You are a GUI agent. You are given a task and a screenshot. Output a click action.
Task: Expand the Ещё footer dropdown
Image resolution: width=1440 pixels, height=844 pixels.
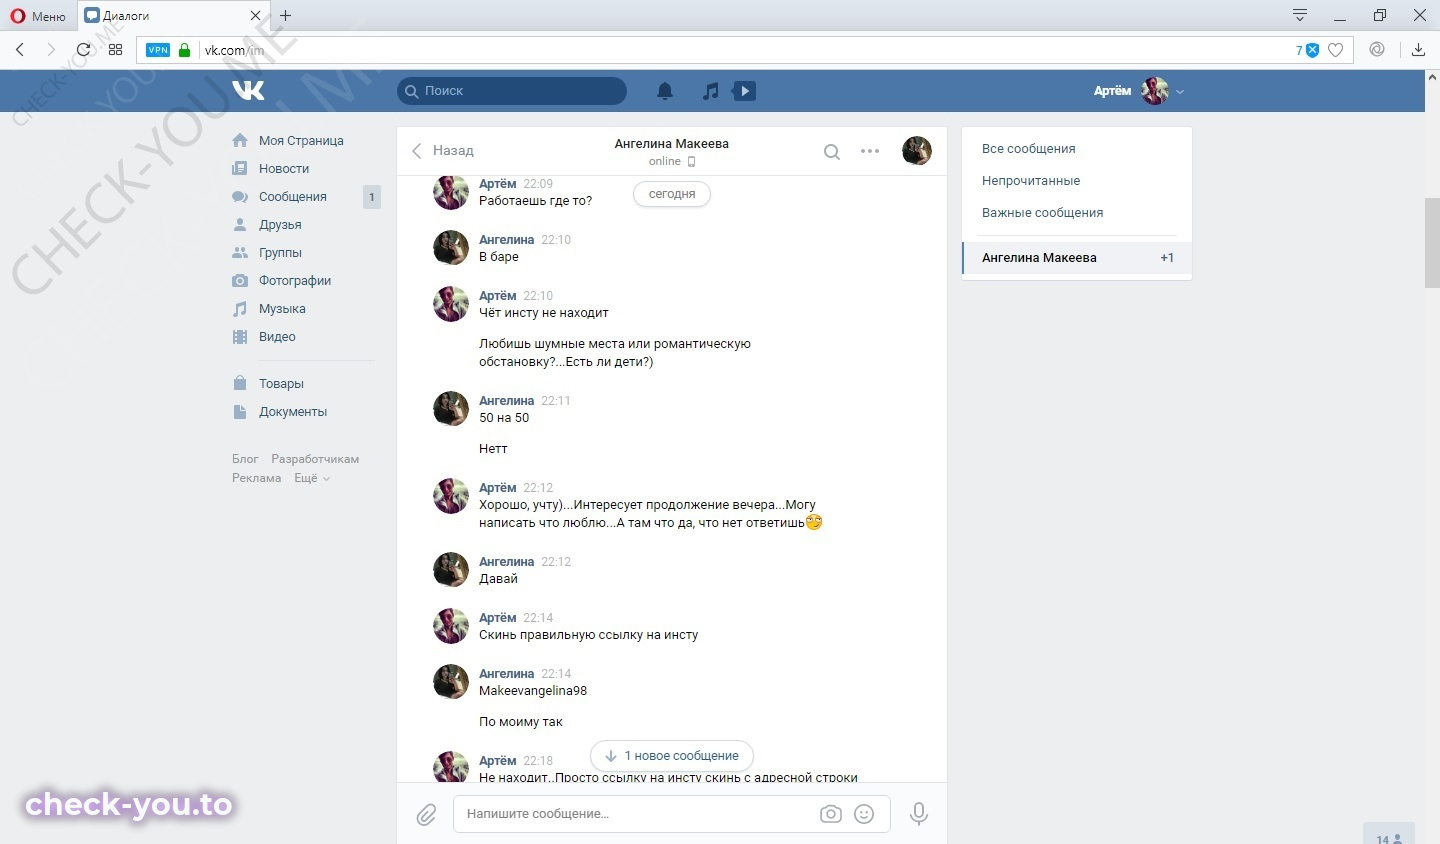(311, 478)
